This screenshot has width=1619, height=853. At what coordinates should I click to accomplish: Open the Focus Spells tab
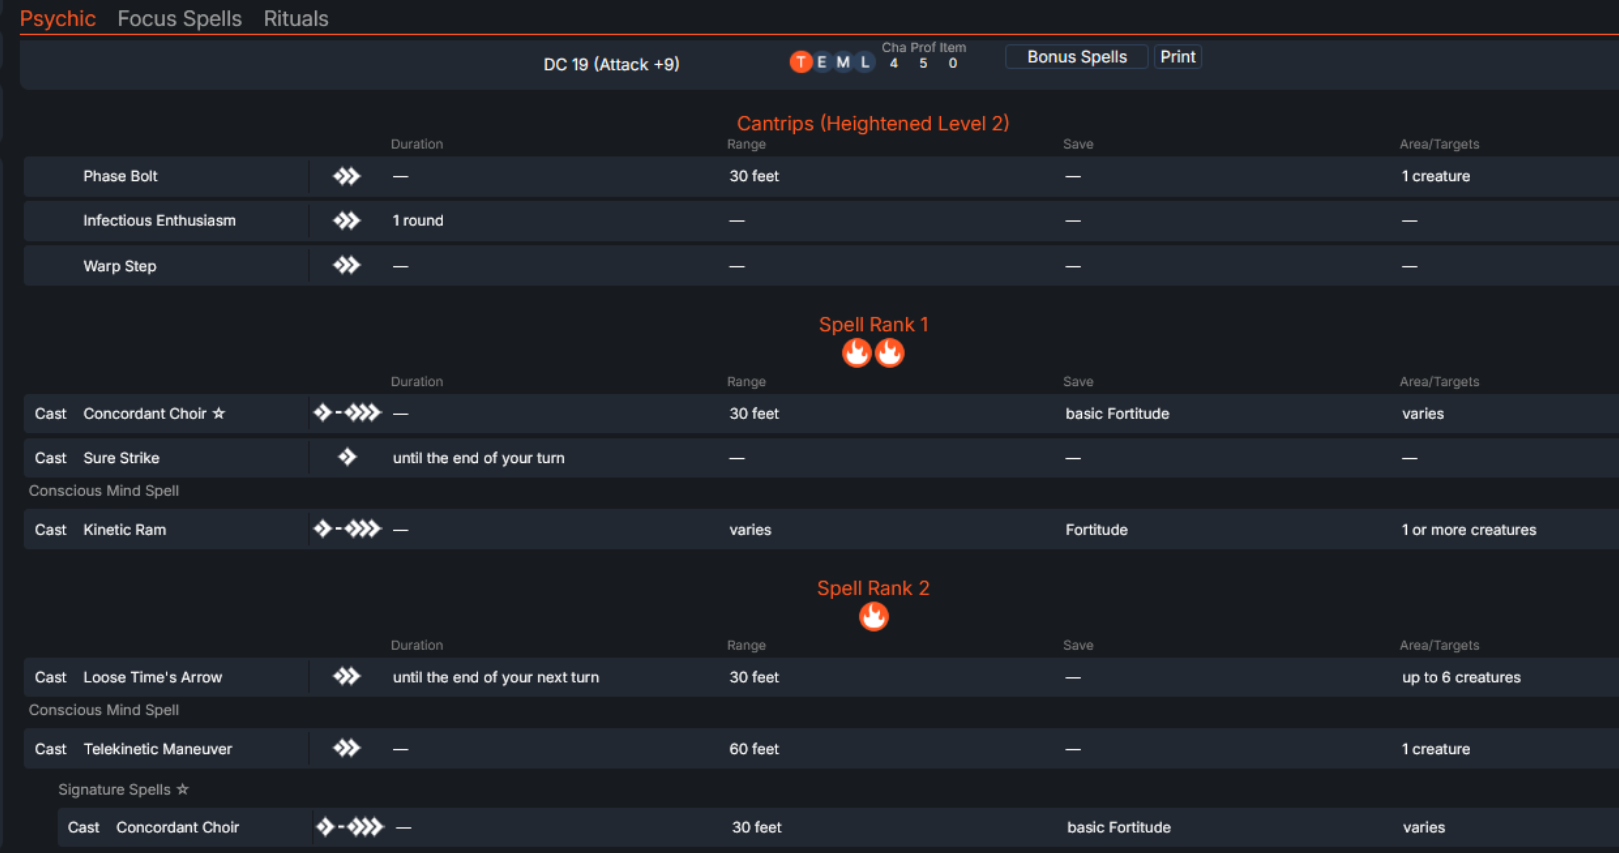[x=180, y=19]
